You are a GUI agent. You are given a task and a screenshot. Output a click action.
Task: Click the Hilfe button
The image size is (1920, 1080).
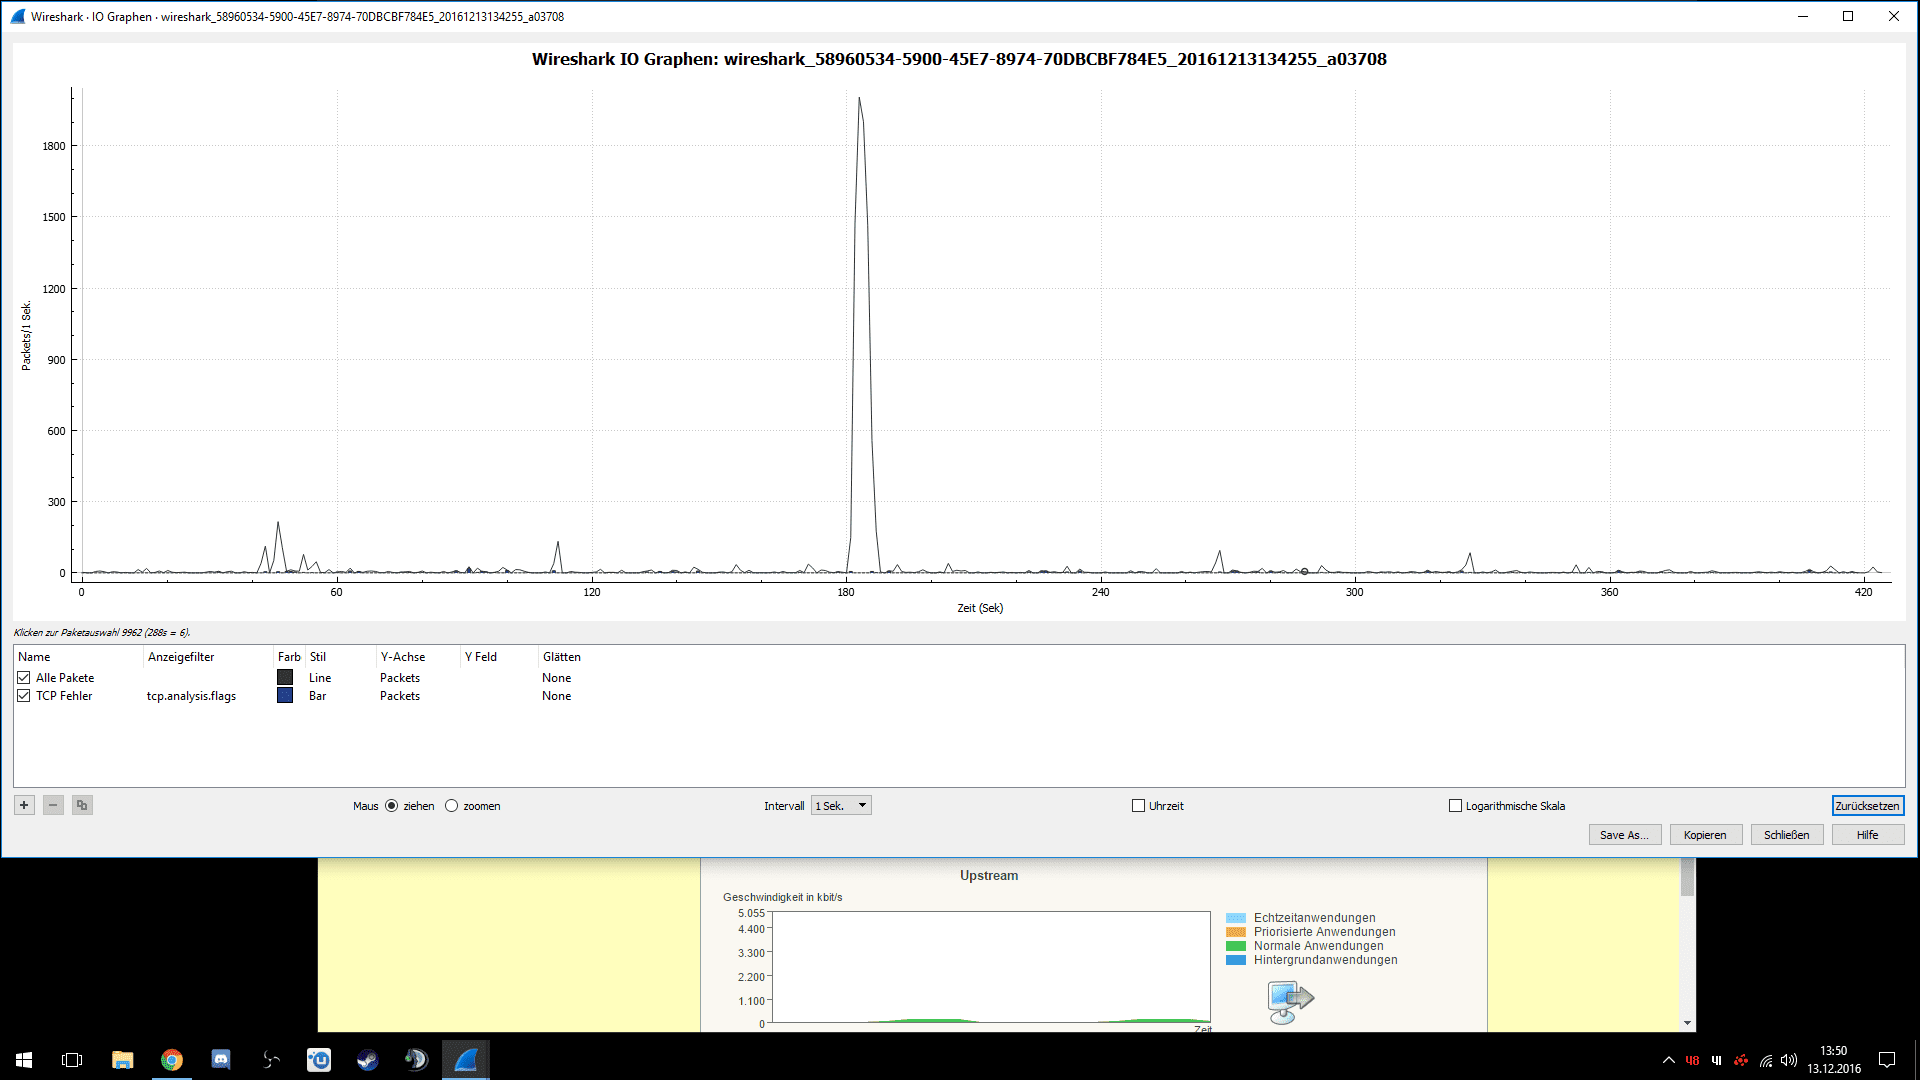pyautogui.click(x=1868, y=835)
